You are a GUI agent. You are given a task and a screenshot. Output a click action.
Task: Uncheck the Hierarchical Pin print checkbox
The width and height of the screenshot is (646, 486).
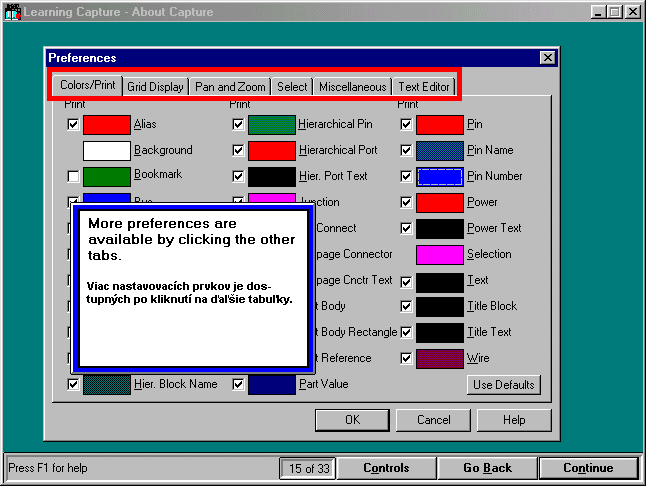tap(238, 125)
